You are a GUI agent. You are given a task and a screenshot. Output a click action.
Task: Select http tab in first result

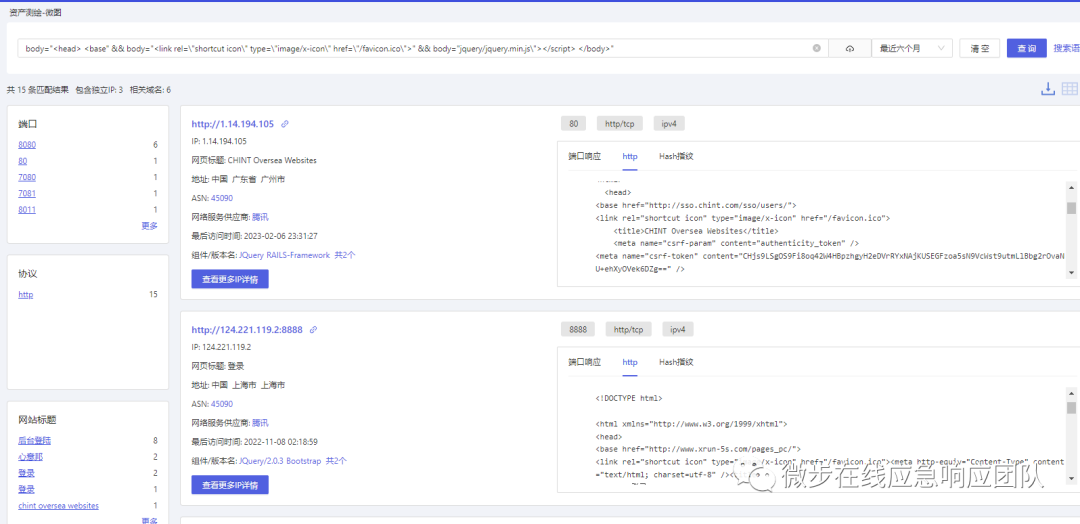tap(630, 156)
